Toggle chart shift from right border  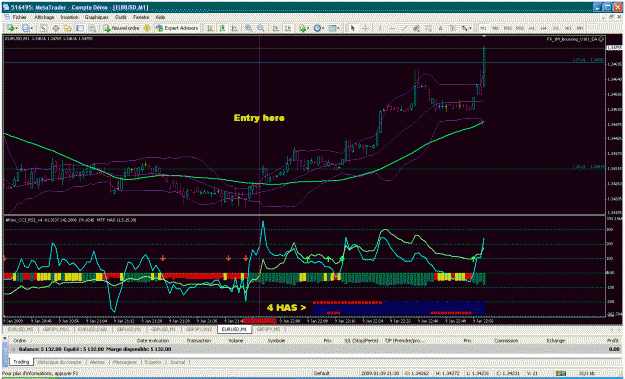[x=288, y=28]
